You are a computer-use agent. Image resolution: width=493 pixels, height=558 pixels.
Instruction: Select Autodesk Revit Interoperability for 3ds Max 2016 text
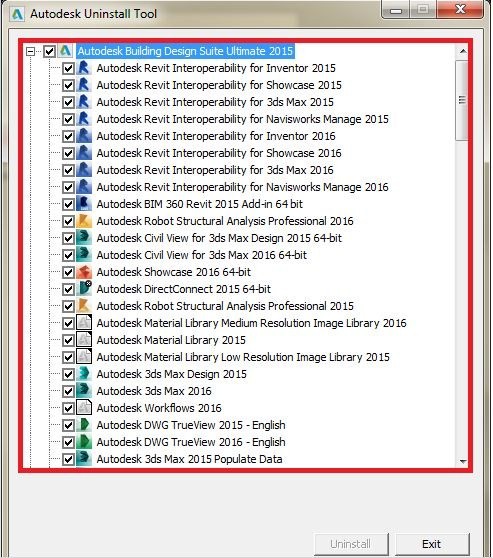click(215, 170)
